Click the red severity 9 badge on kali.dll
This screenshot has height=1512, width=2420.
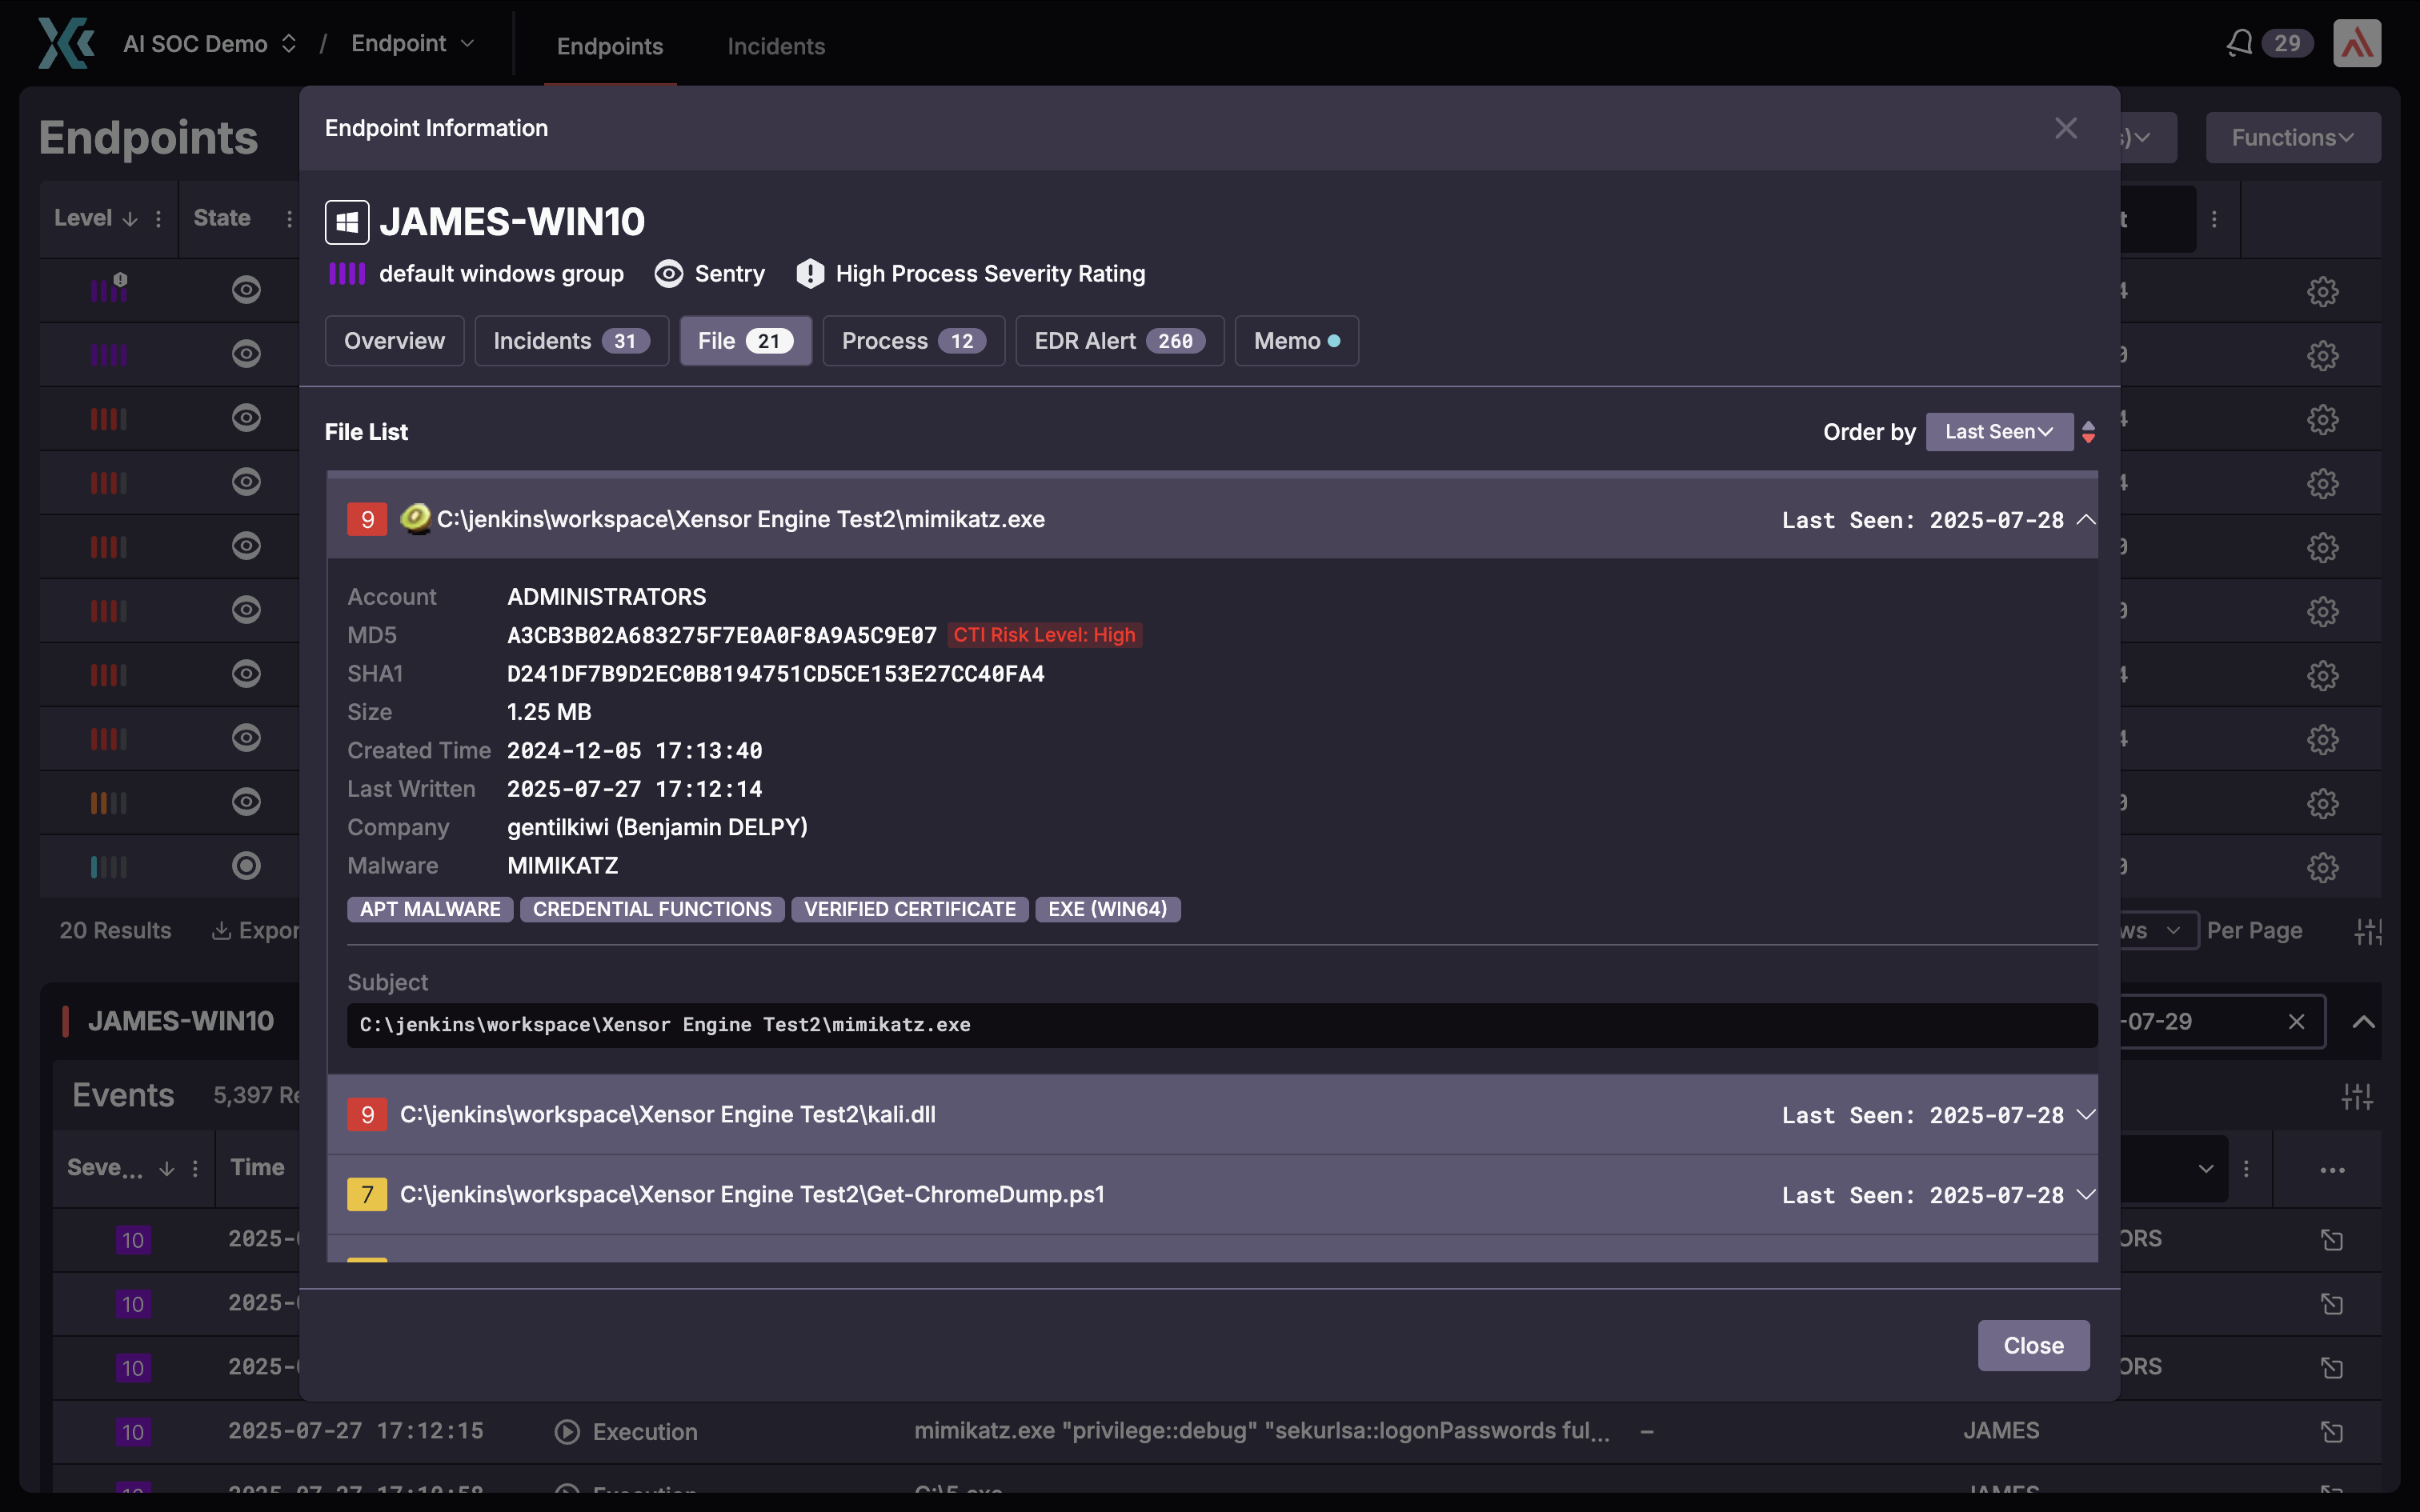[x=367, y=1114]
